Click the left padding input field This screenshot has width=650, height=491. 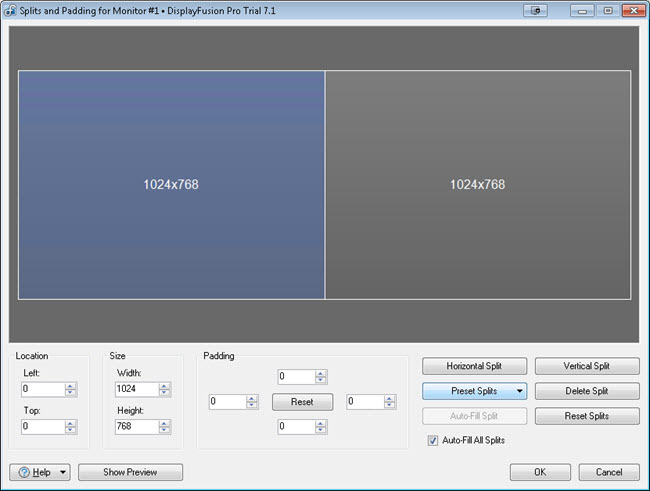(x=227, y=401)
